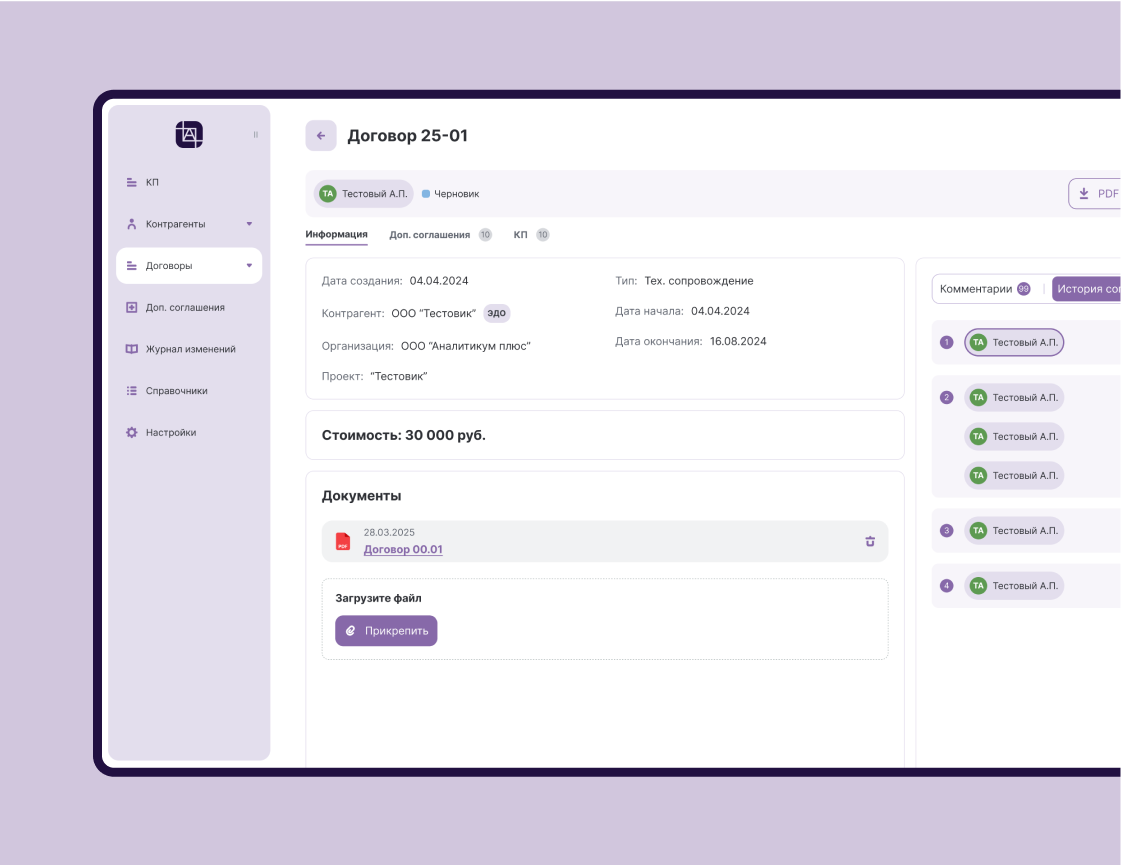Open the Комментарии tab
1121x865 pixels.
985,289
